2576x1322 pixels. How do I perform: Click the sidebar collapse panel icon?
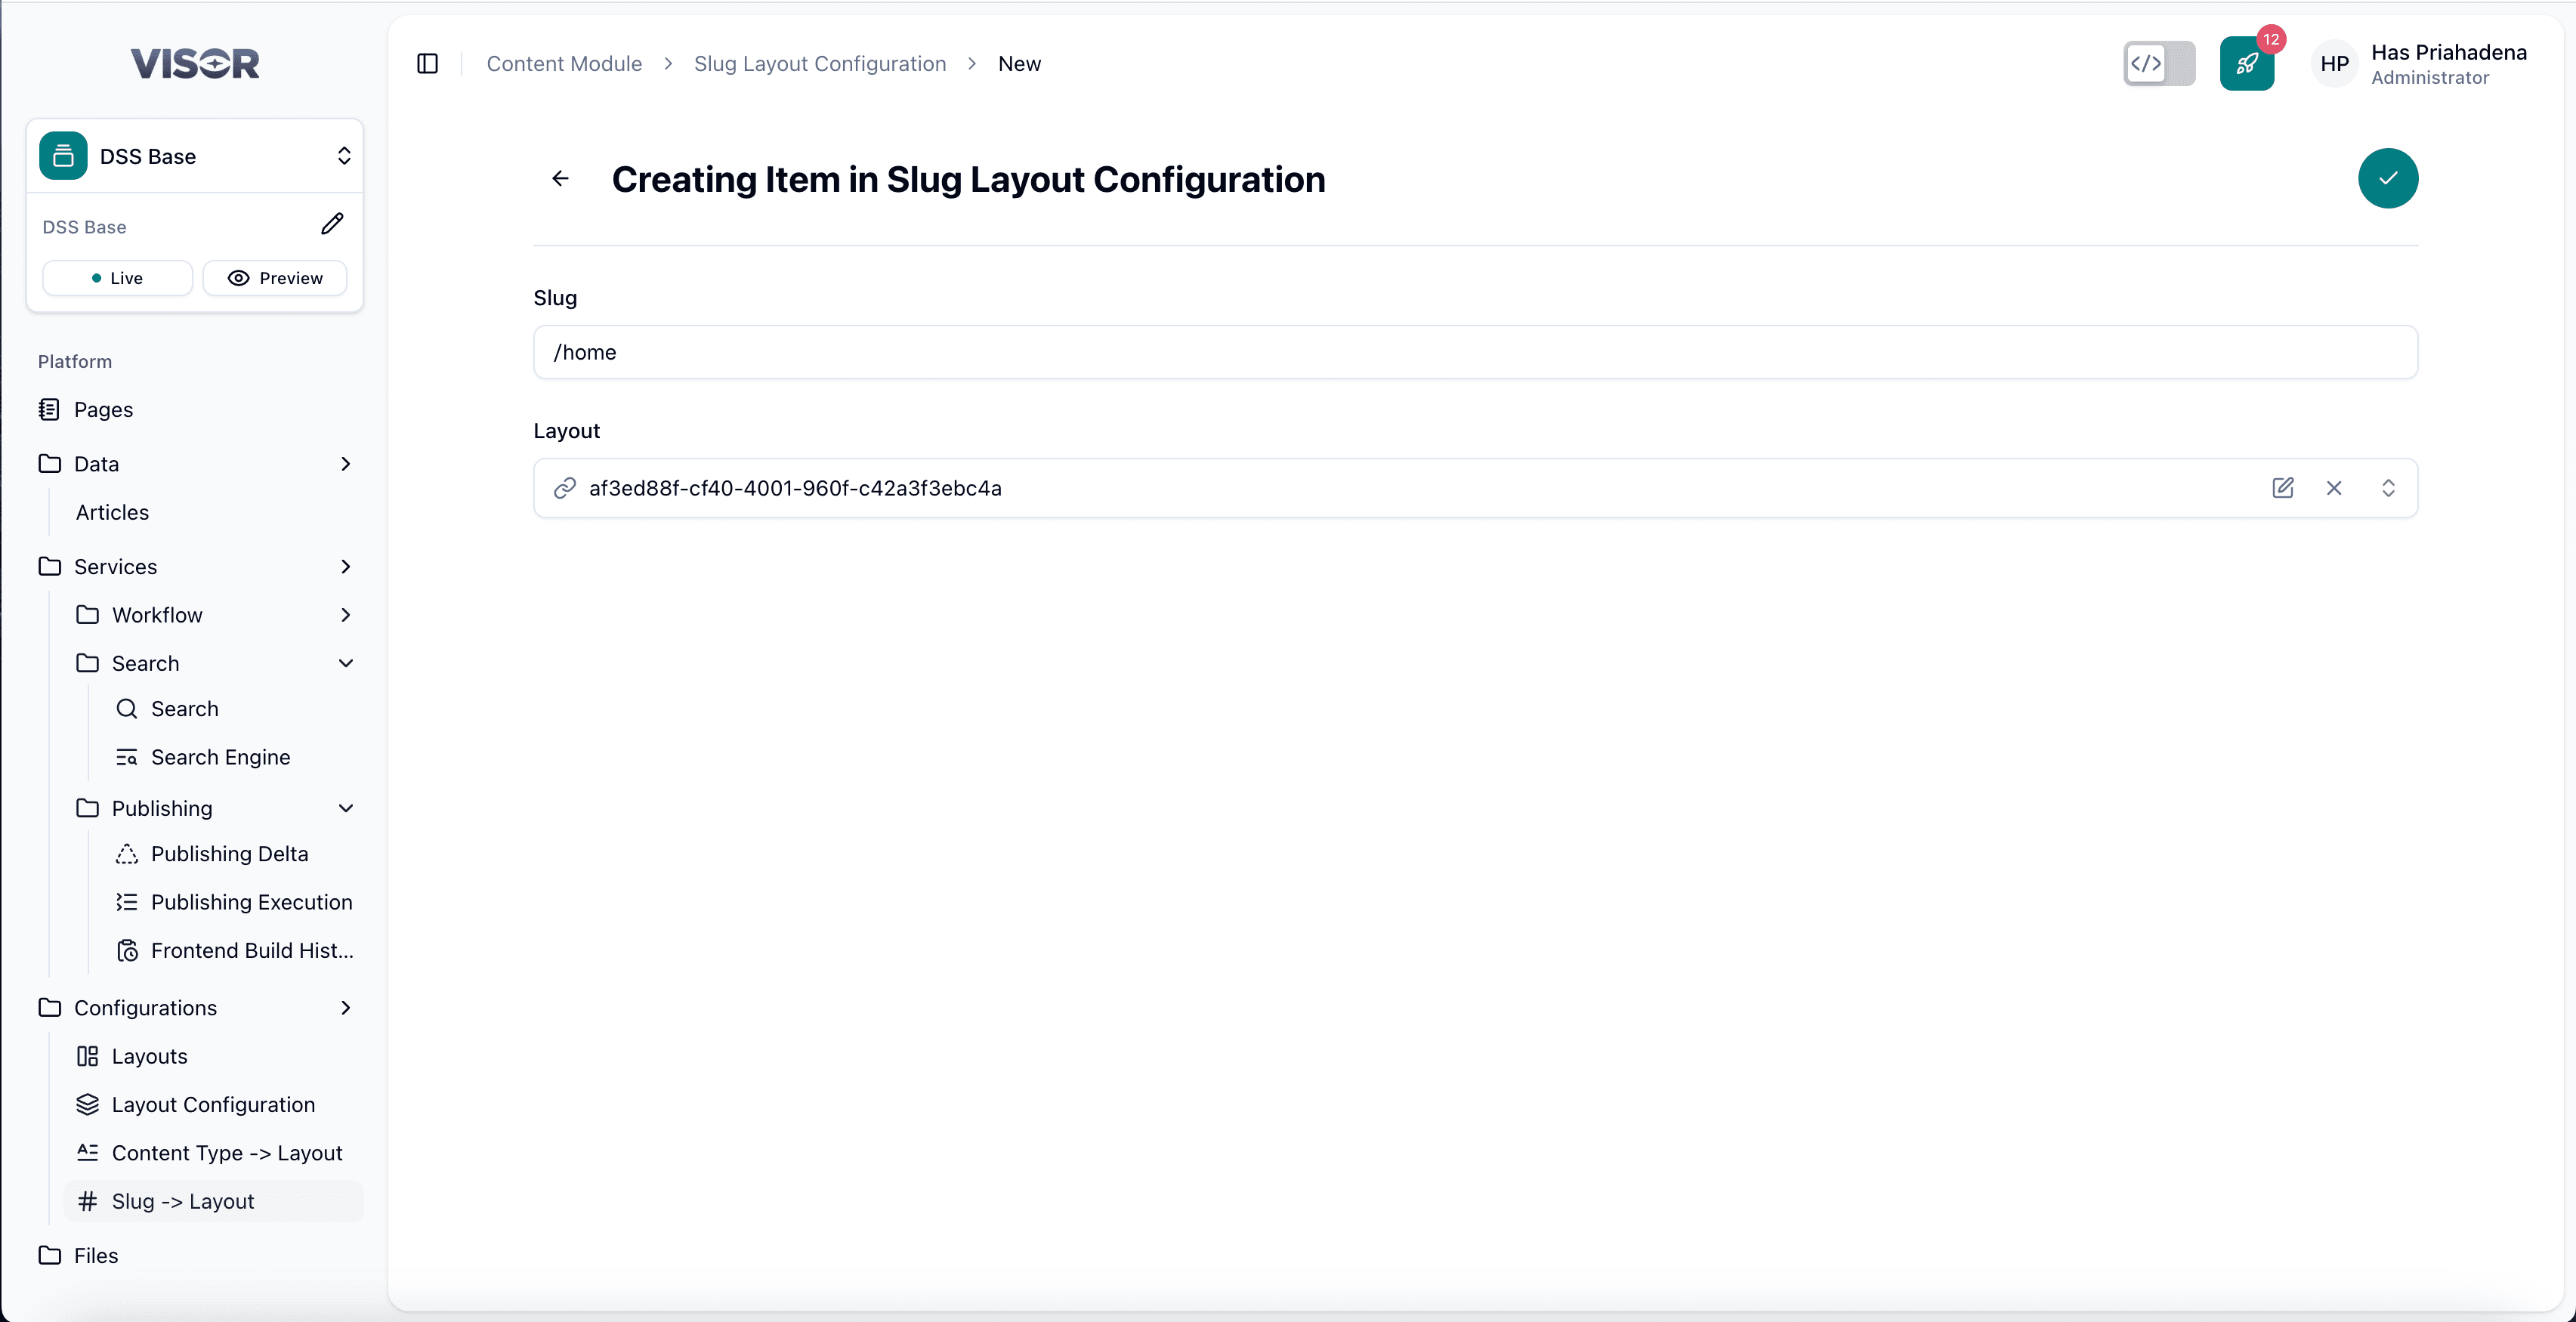[x=427, y=63]
